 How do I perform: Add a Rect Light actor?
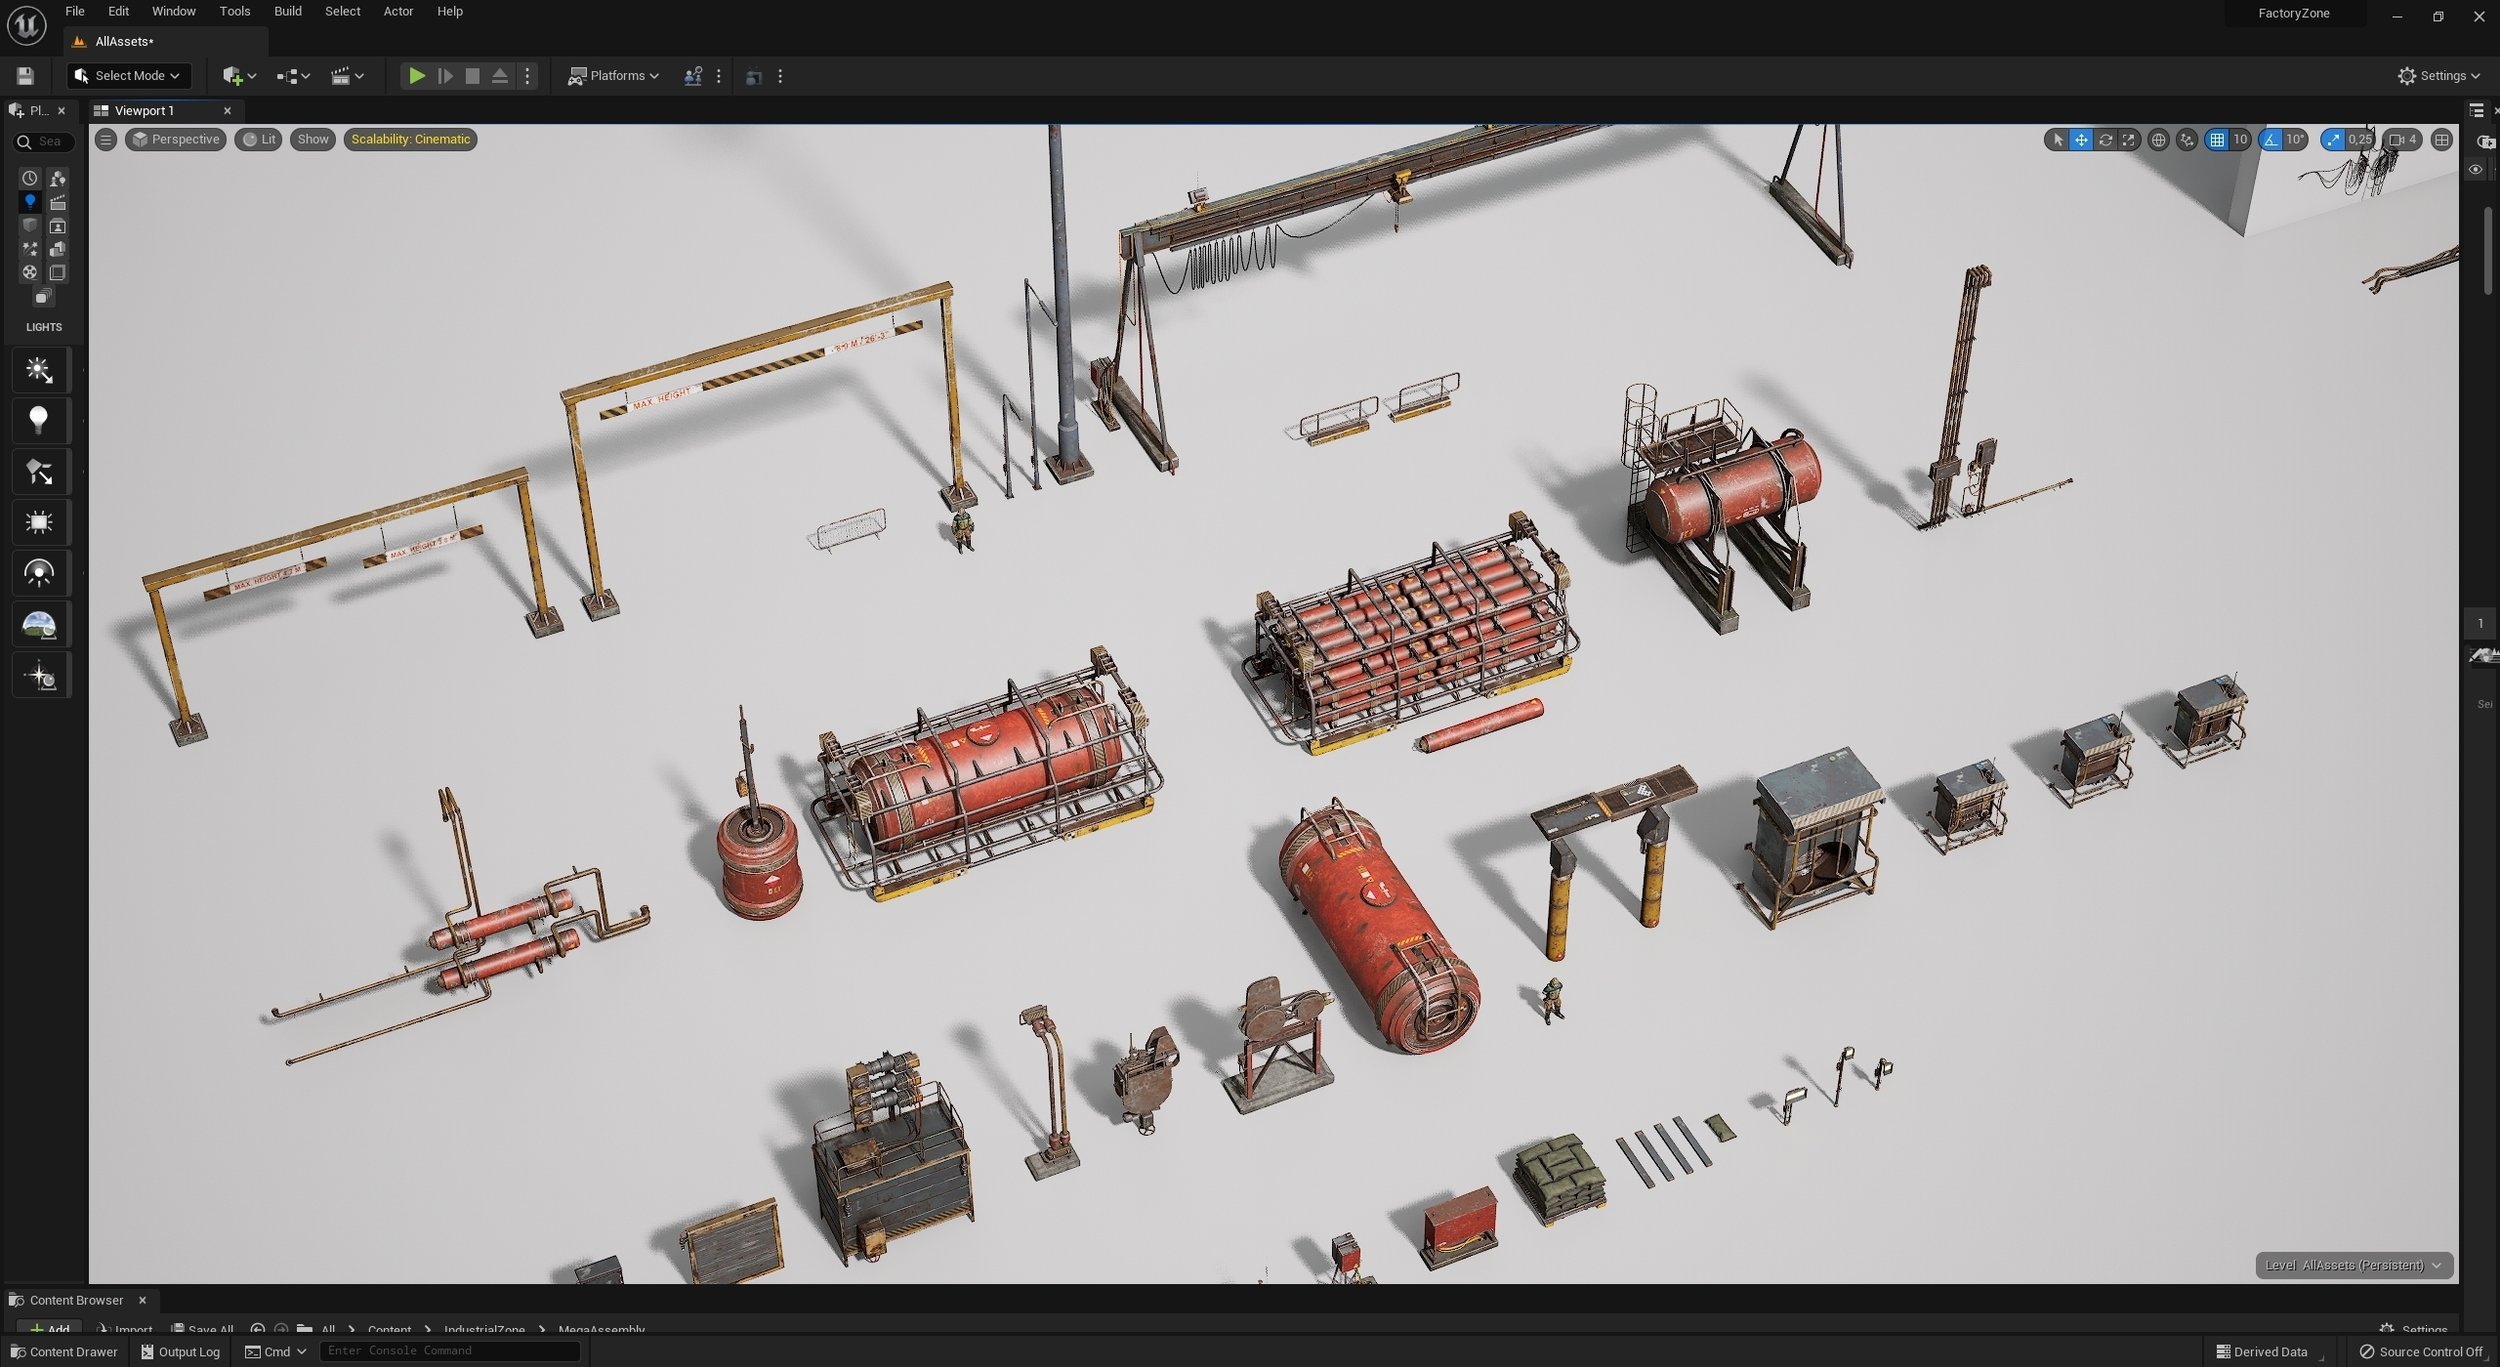(x=39, y=523)
